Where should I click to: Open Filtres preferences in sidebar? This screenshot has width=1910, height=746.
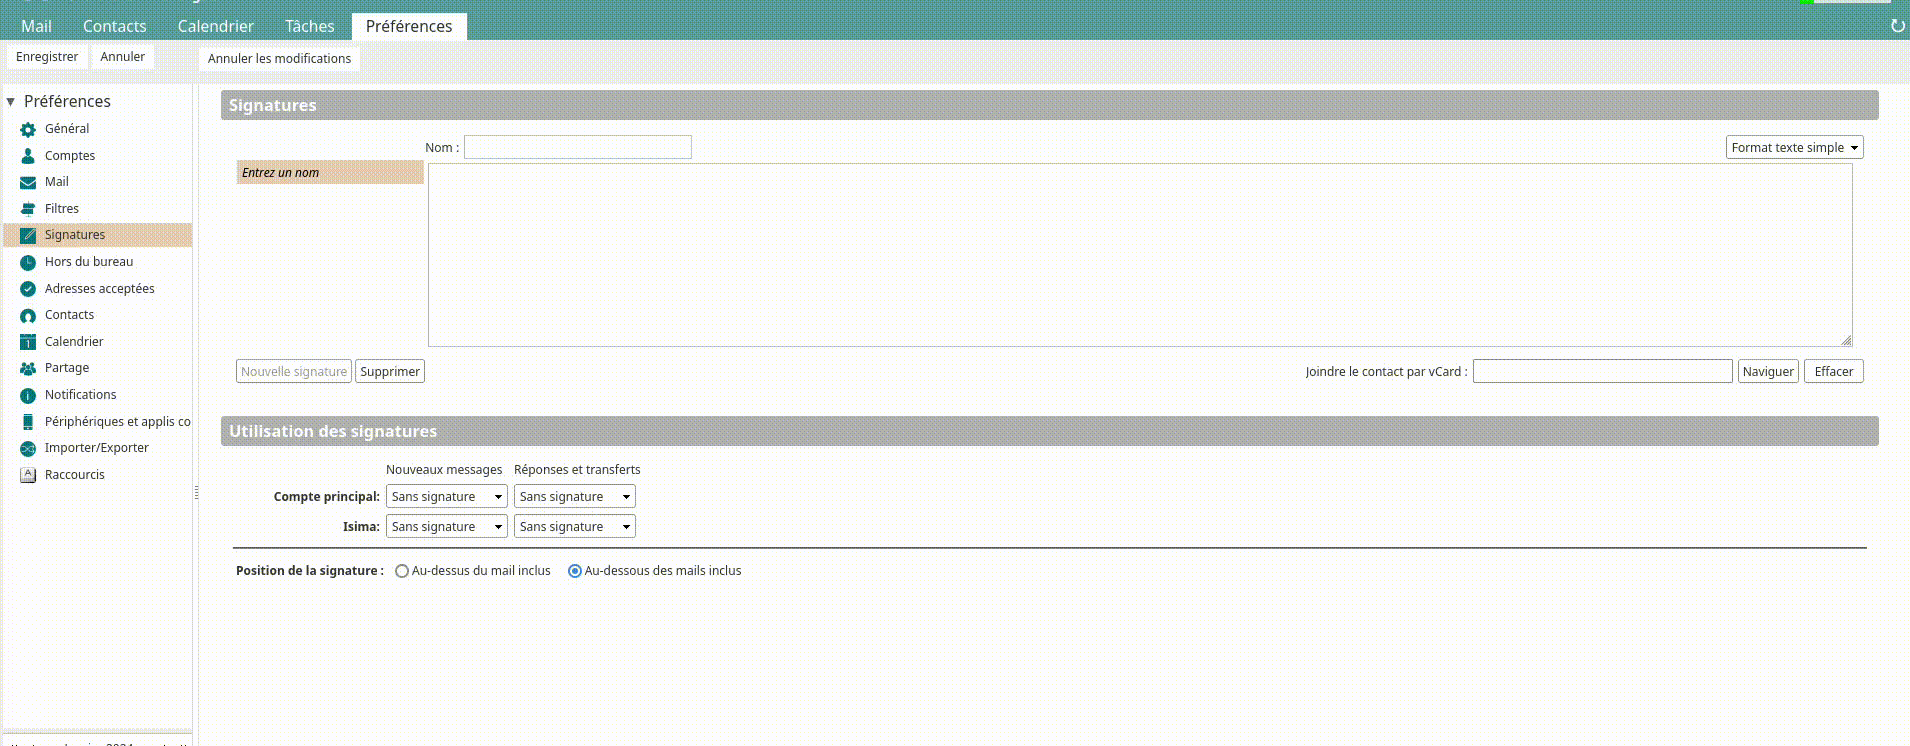[62, 209]
